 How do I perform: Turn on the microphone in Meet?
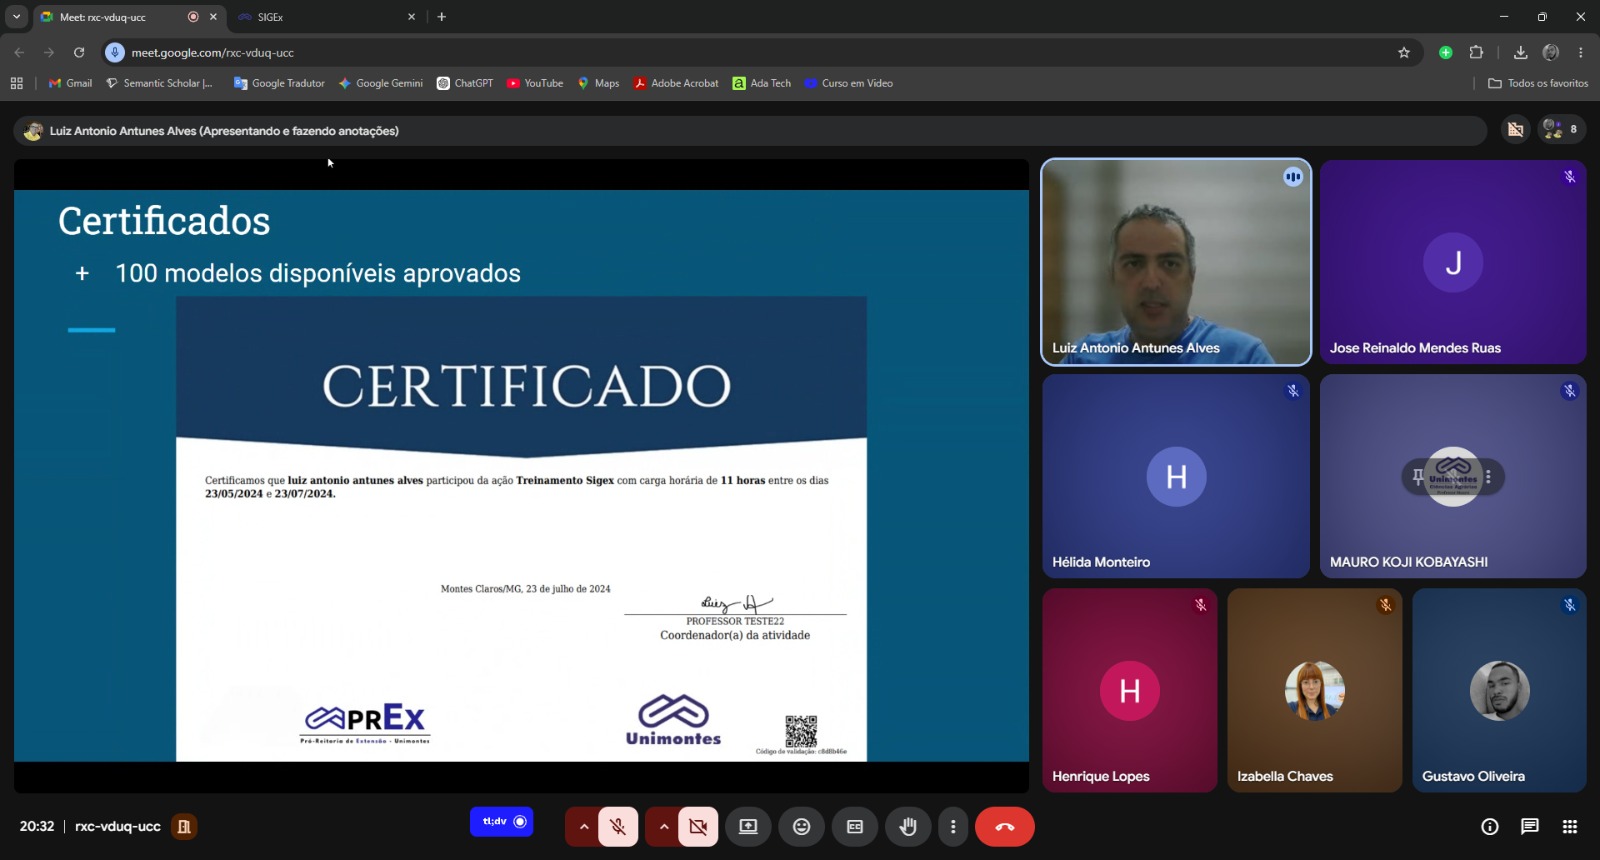[x=618, y=827]
